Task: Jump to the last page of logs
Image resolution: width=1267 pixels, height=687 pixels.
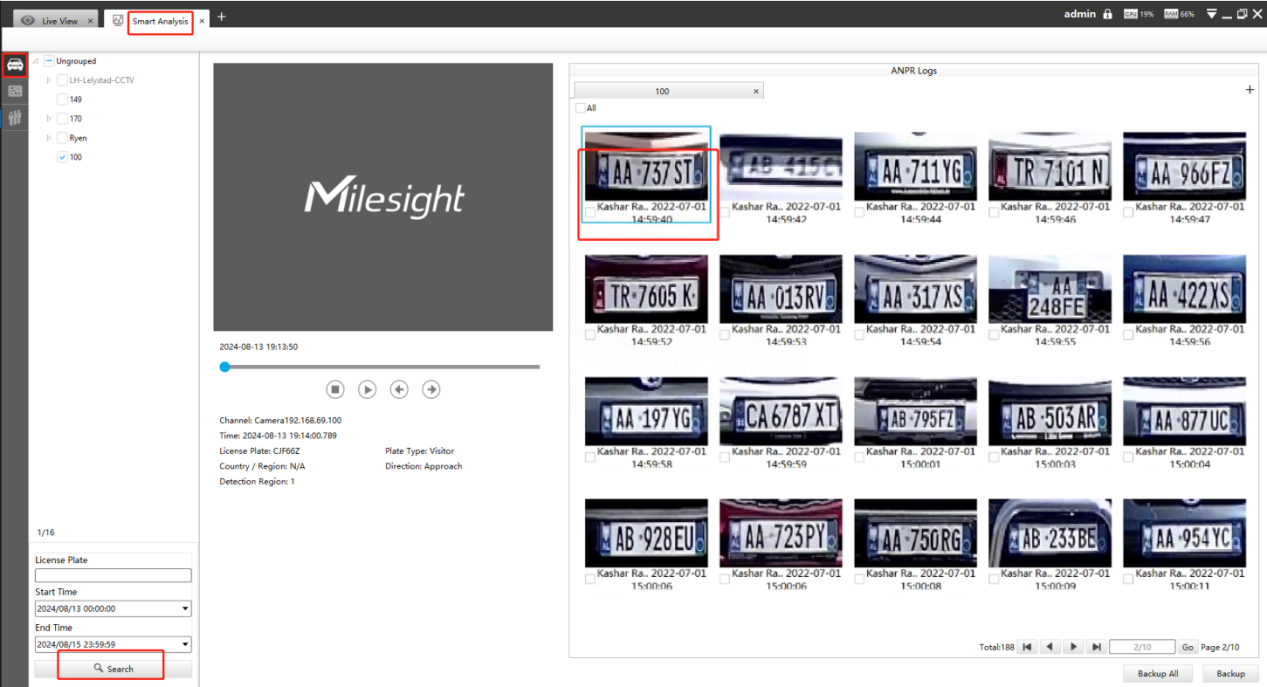Action: coord(1097,647)
